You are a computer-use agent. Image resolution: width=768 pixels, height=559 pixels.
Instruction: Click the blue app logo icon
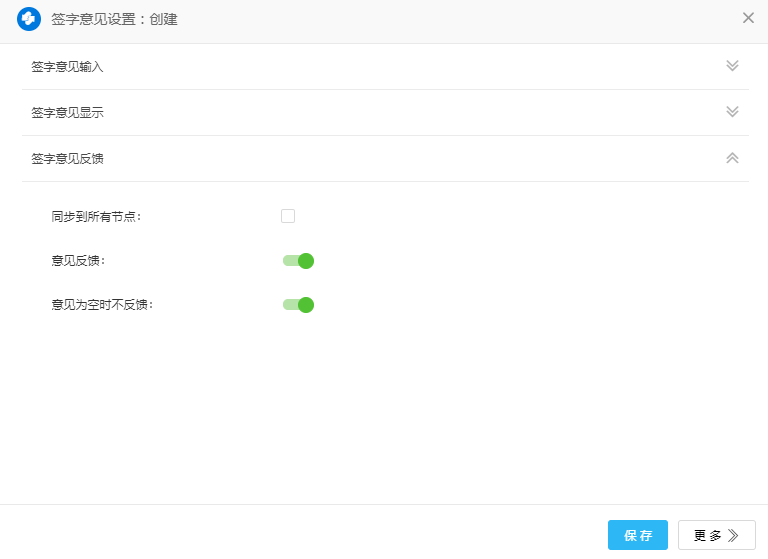coord(29,19)
